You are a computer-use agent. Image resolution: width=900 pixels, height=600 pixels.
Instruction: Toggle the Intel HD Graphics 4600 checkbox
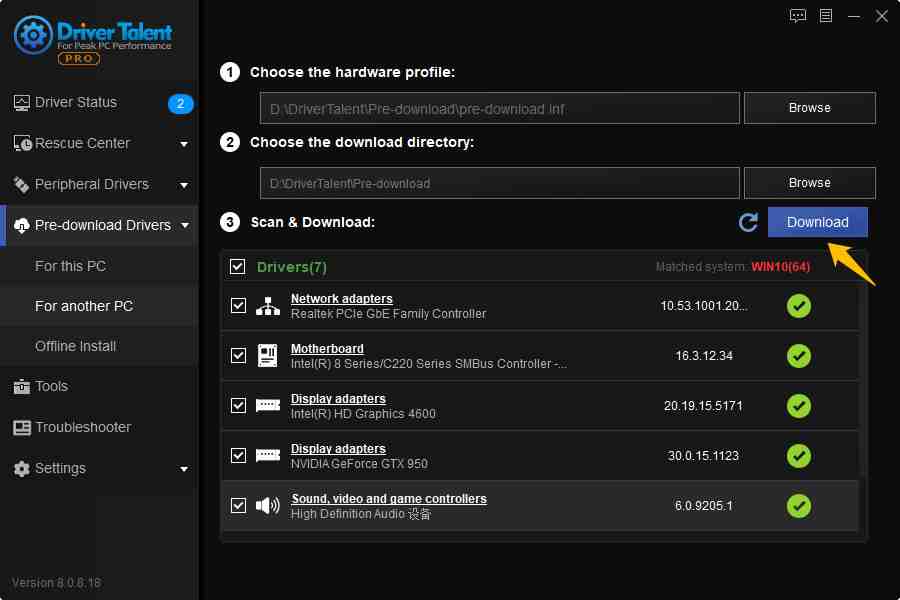238,406
